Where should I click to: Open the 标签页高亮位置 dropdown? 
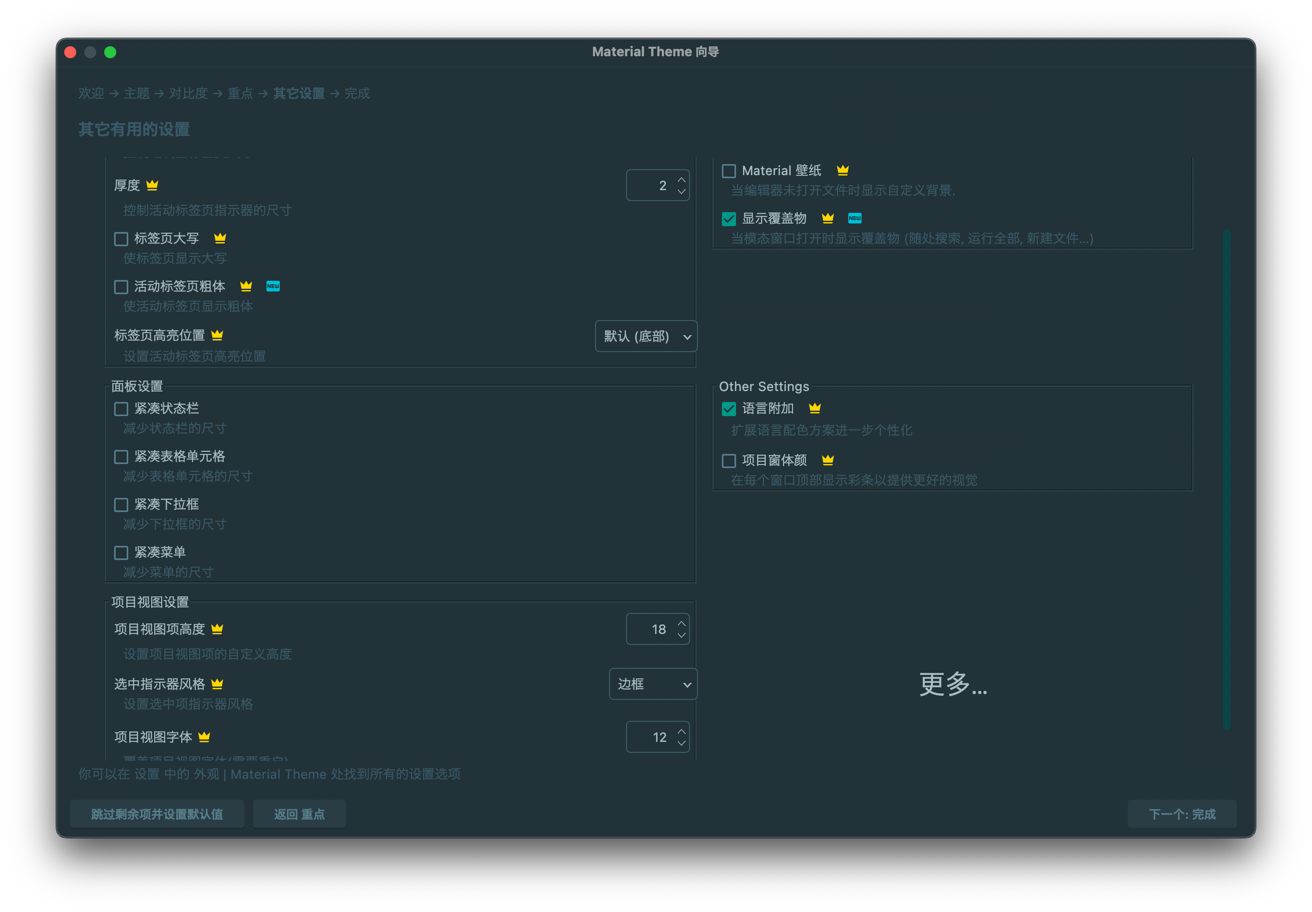pyautogui.click(x=645, y=336)
